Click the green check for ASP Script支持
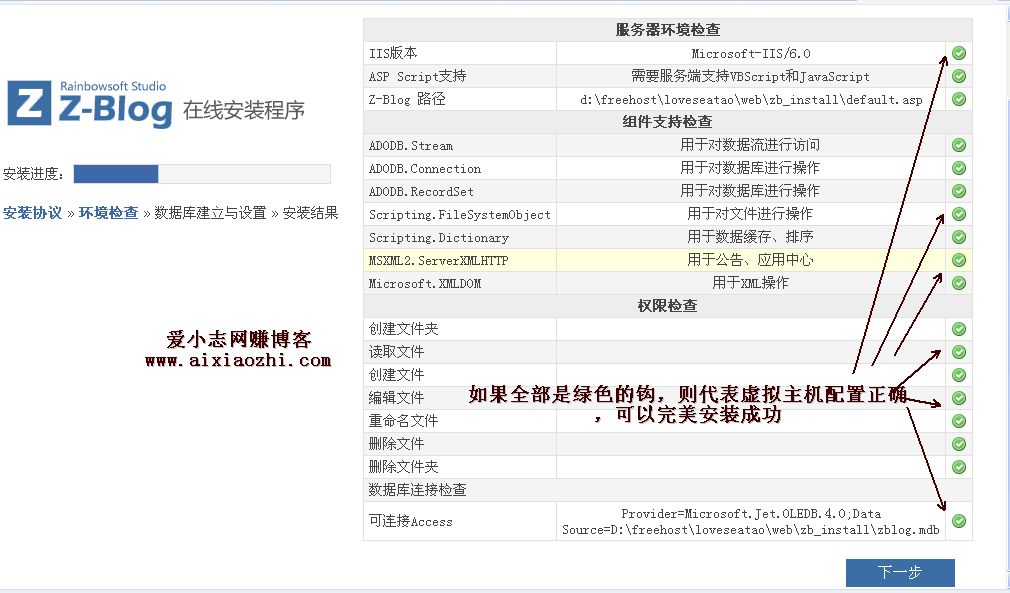 coord(958,76)
